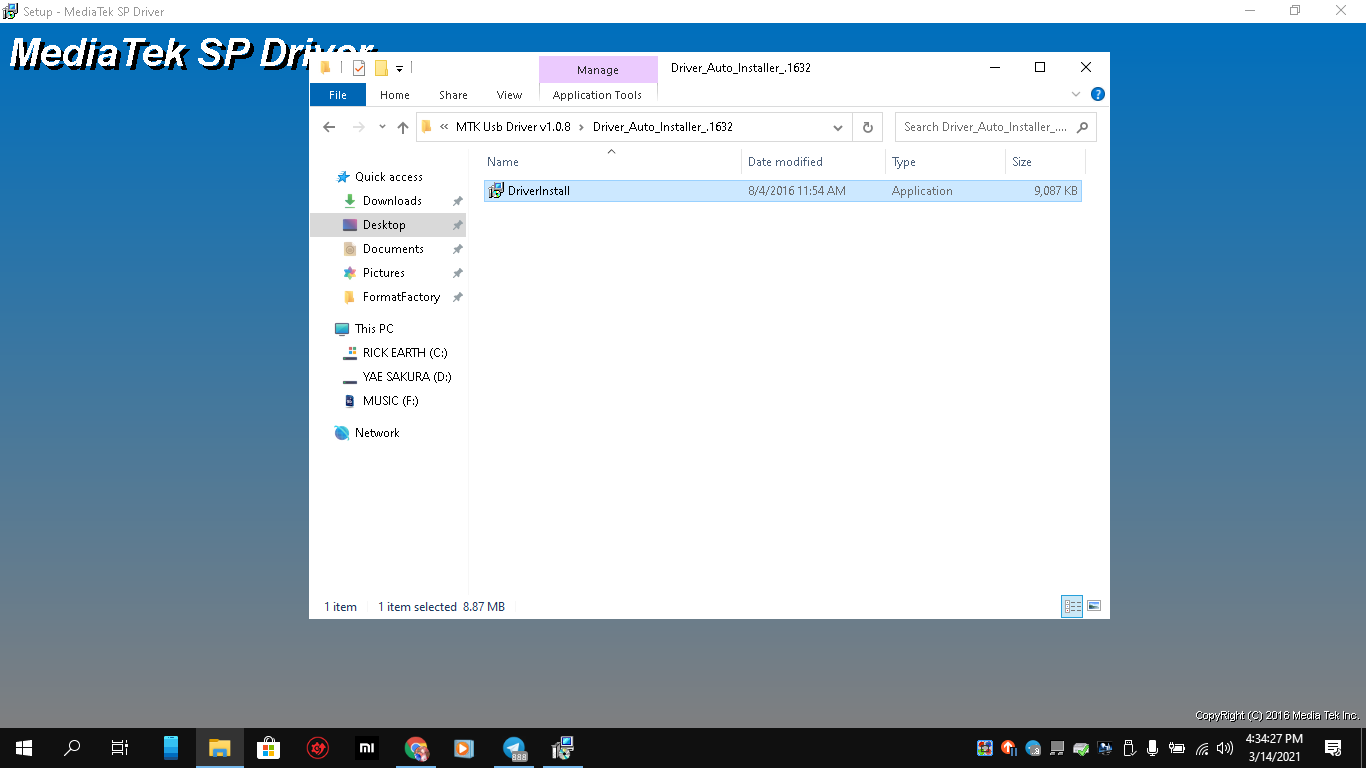Open File Explorer Help icon
1366x768 pixels.
1097,94
